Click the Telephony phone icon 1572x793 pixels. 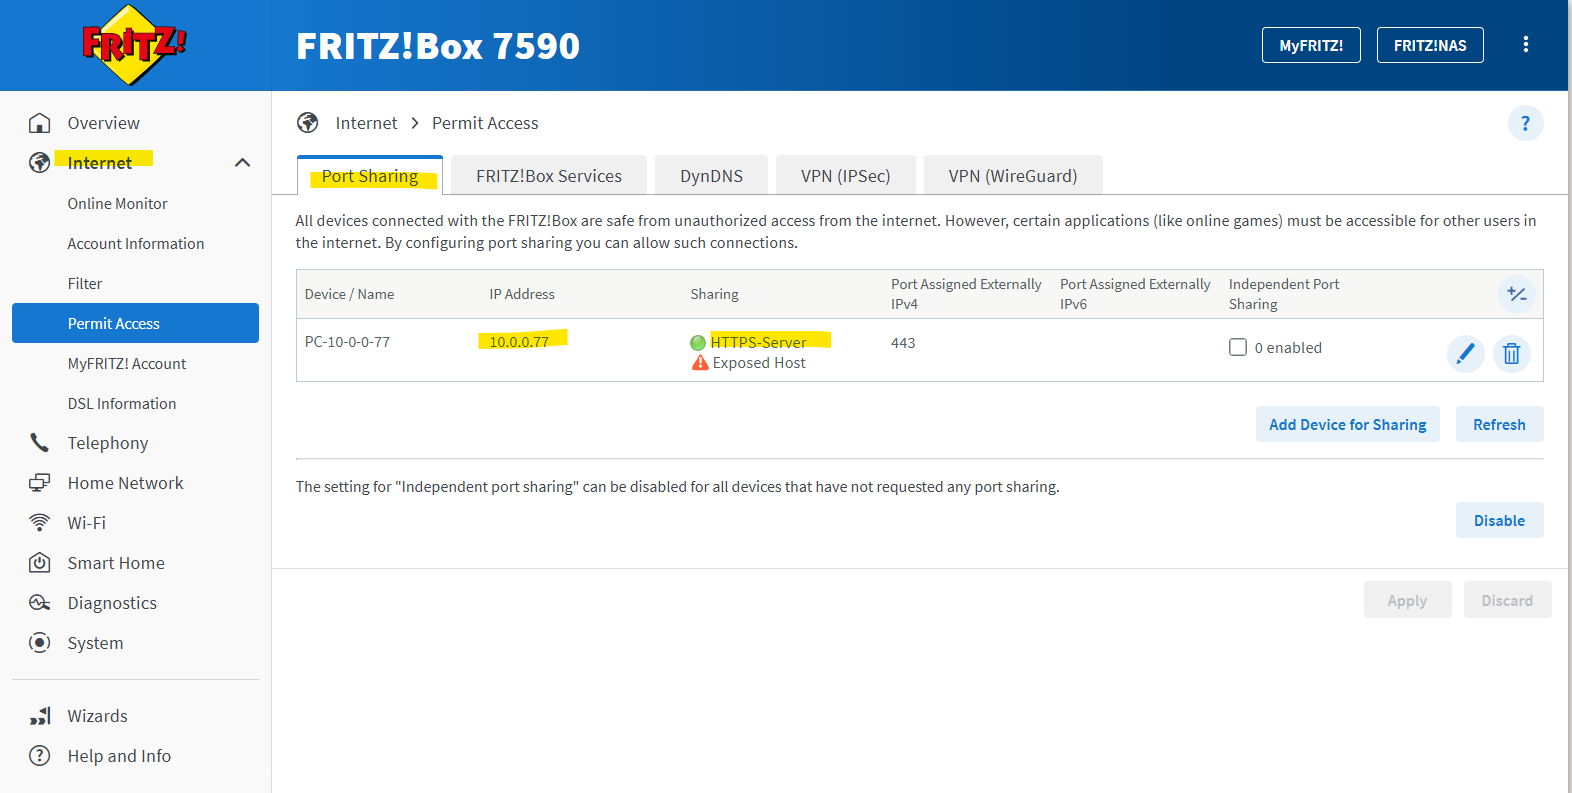coord(40,442)
